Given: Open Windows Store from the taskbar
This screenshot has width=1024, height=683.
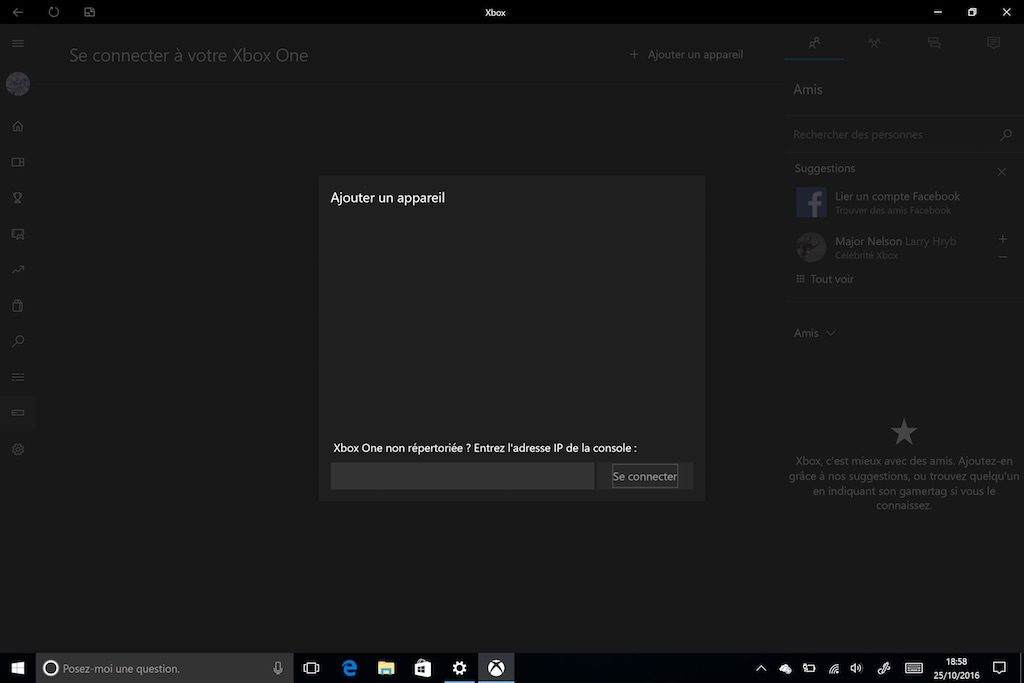Looking at the screenshot, I should coord(423,668).
